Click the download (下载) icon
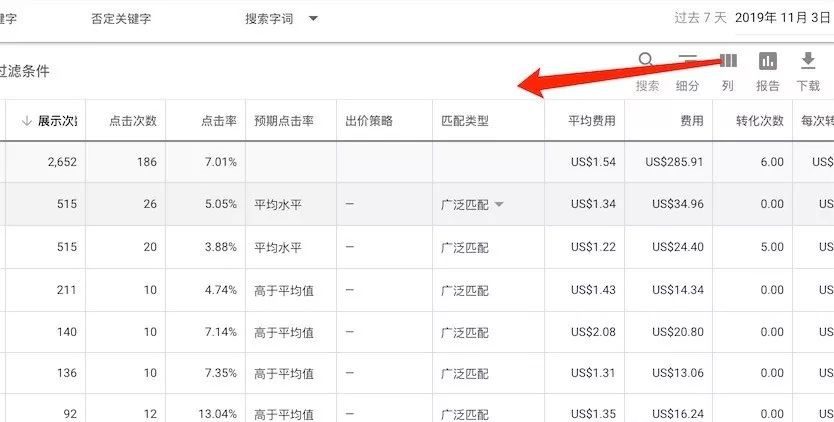This screenshot has width=834, height=422. point(808,62)
